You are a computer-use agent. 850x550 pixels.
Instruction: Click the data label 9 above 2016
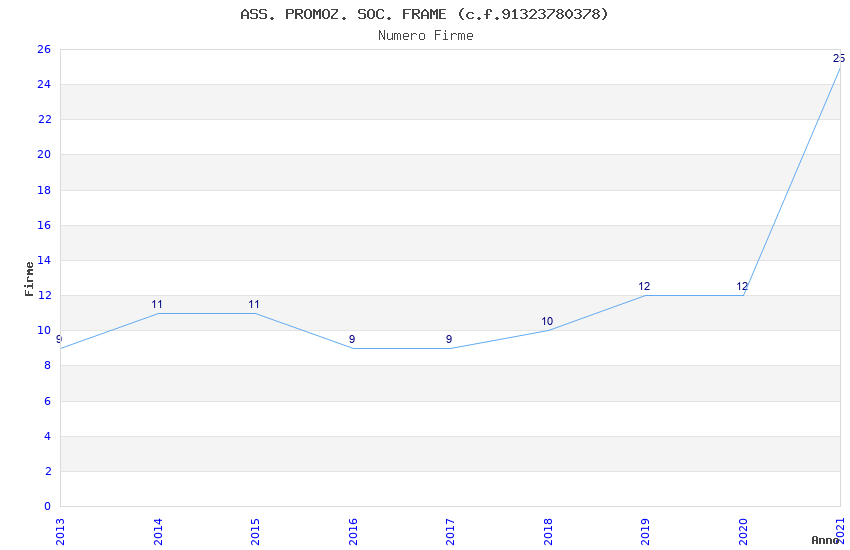[352, 339]
